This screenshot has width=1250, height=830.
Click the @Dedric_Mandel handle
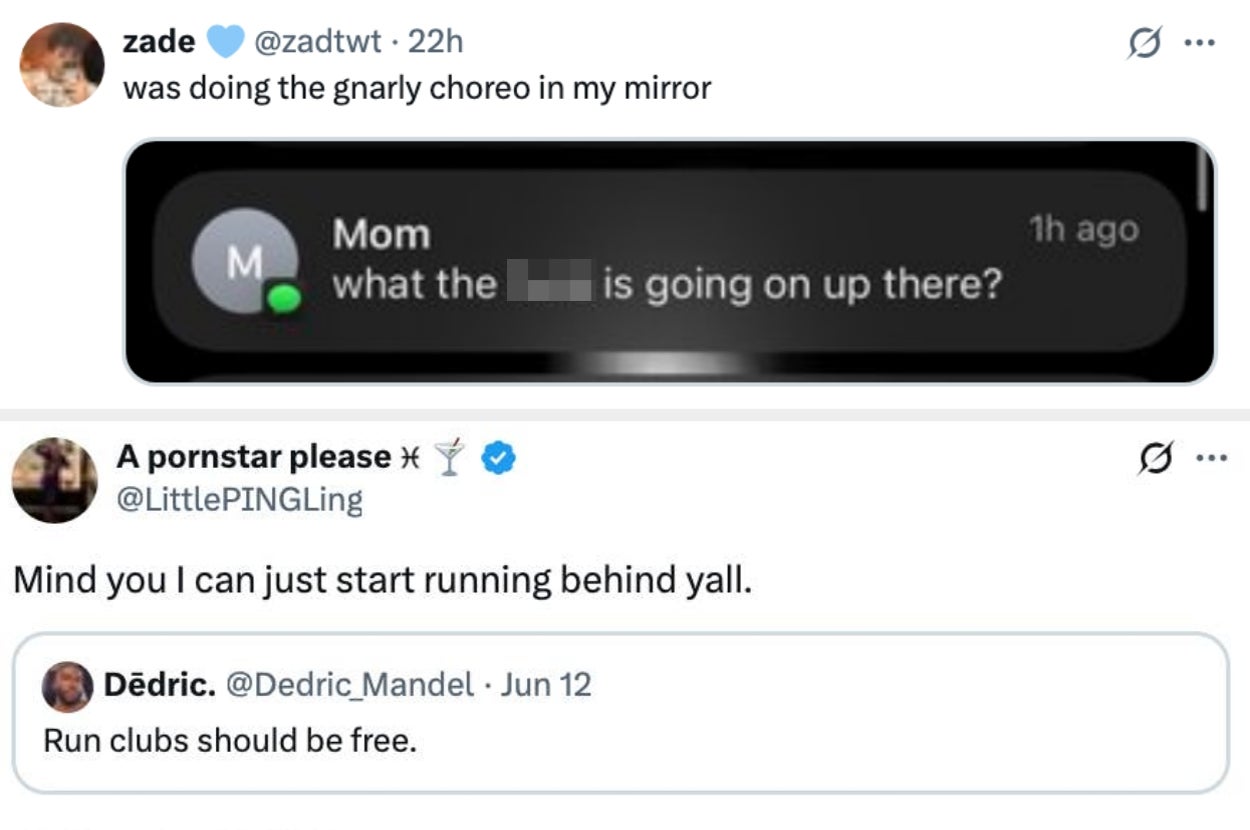(351, 685)
